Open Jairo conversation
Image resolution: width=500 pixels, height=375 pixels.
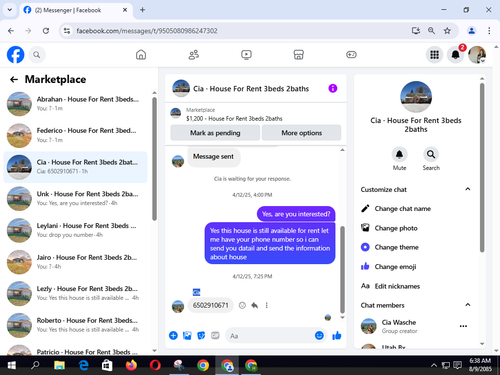coord(75,262)
